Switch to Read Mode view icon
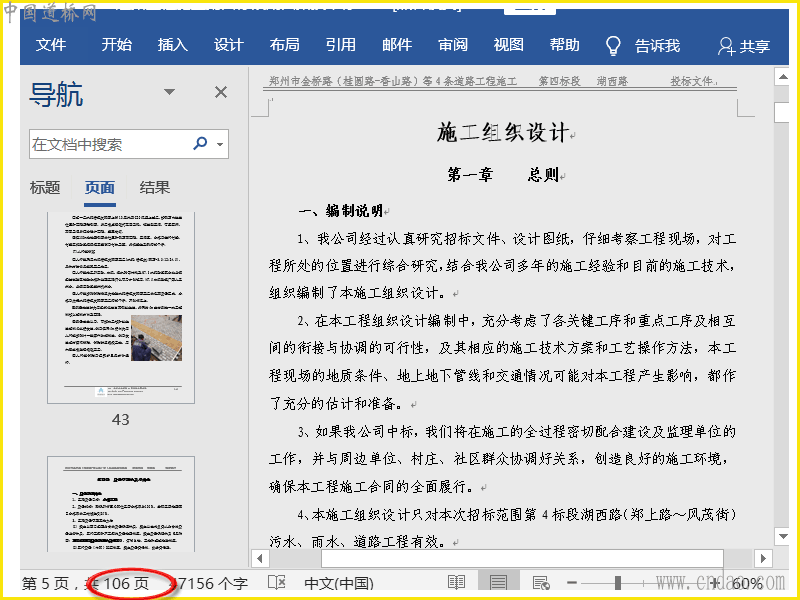Viewport: 800px width, 600px height. tap(456, 583)
